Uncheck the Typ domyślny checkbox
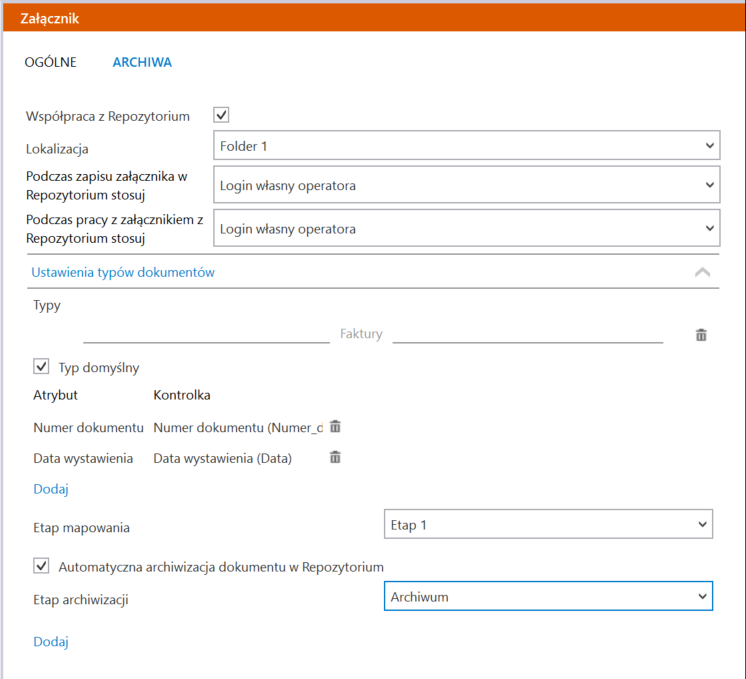 coord(41,367)
